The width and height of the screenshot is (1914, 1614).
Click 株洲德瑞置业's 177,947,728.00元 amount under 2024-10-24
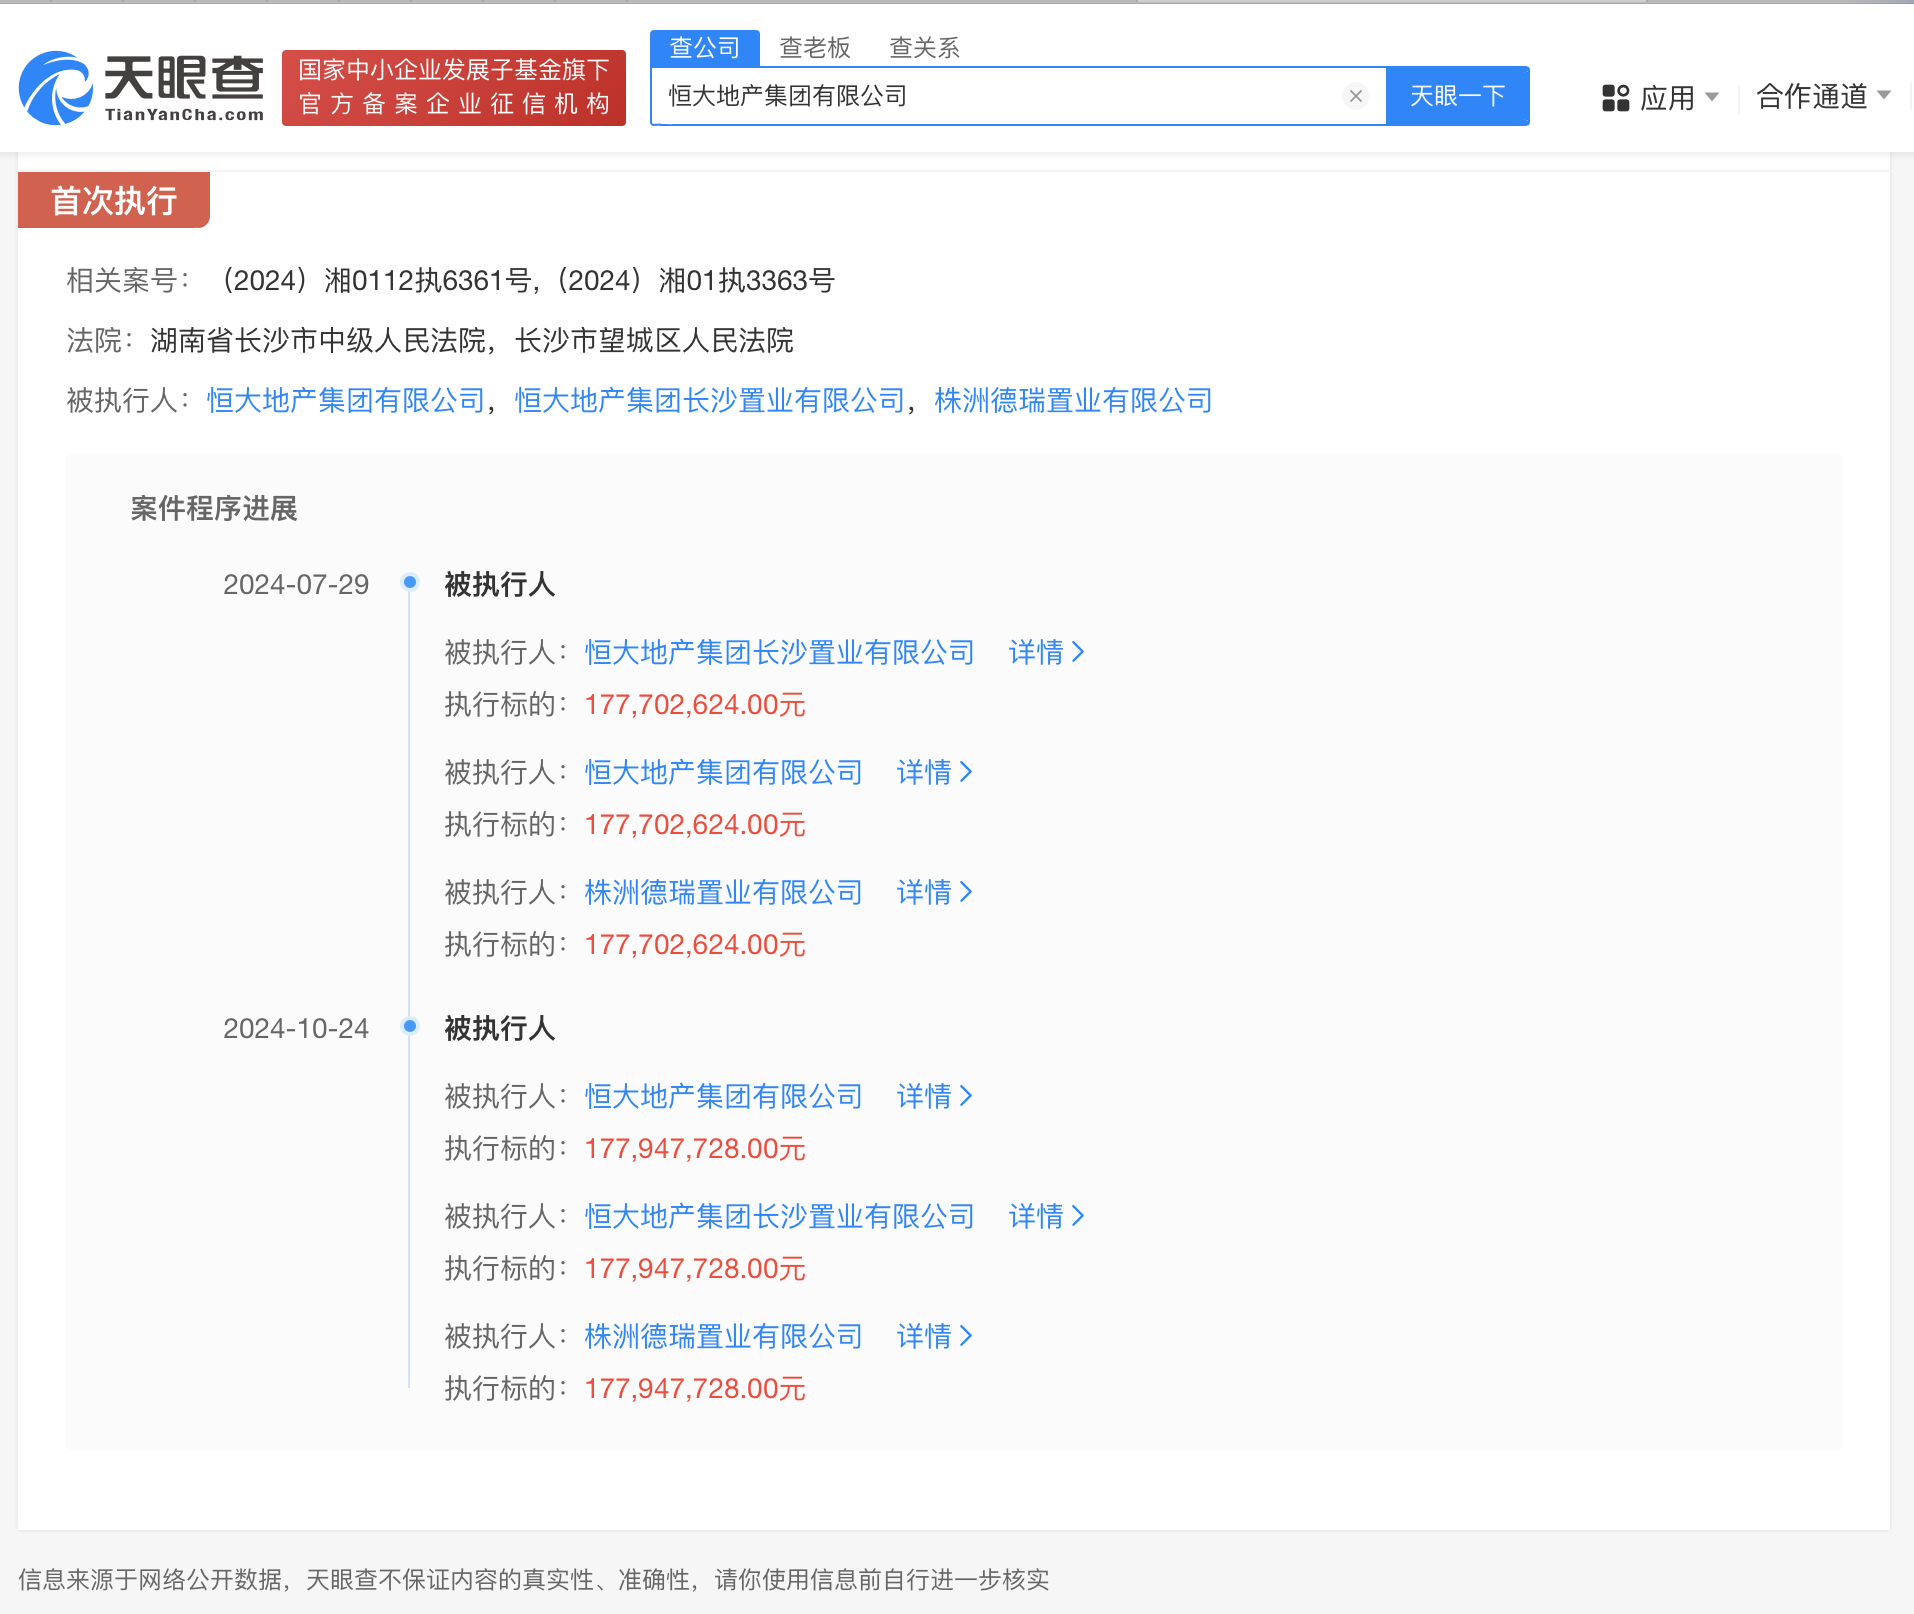click(695, 1389)
